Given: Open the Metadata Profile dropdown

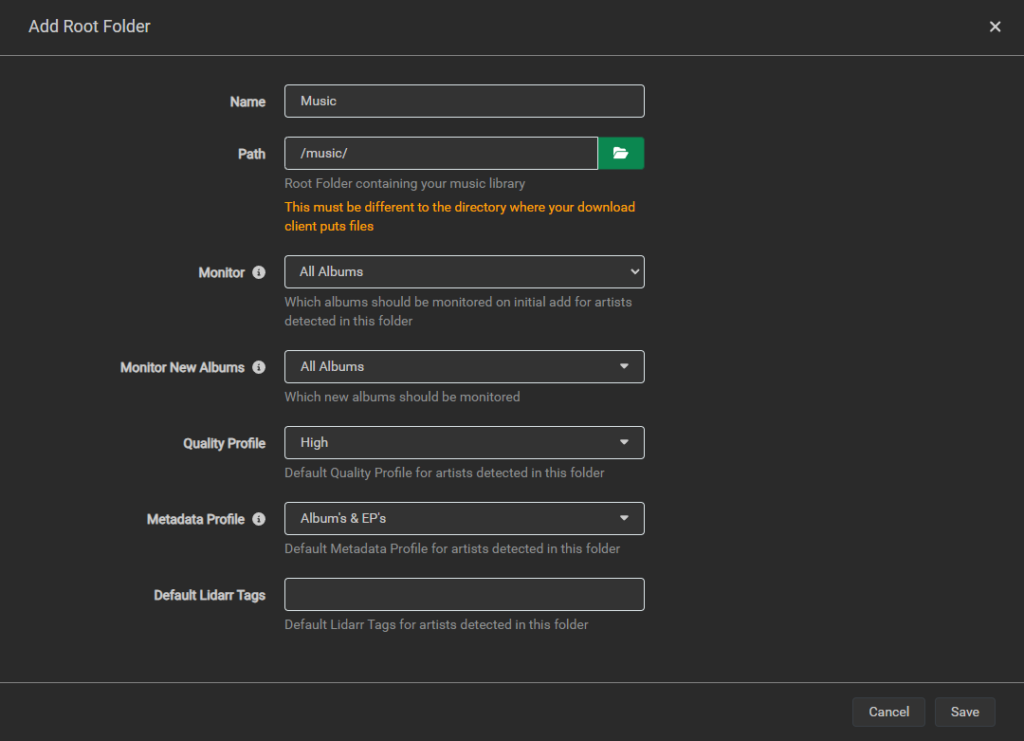Looking at the screenshot, I should coord(464,518).
